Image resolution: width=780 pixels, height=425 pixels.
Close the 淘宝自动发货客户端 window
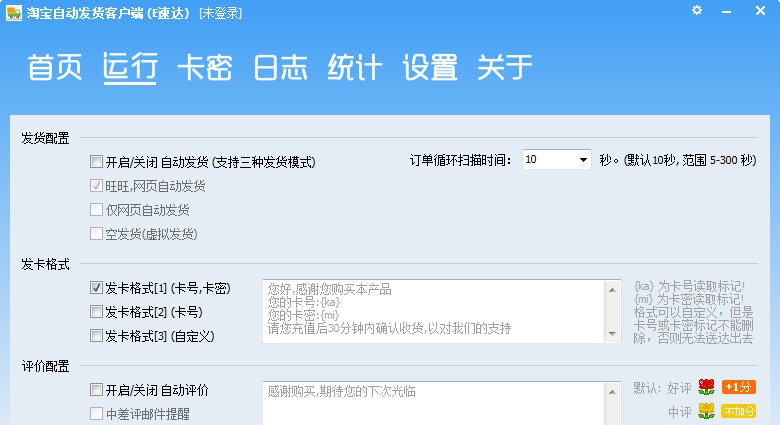760,10
